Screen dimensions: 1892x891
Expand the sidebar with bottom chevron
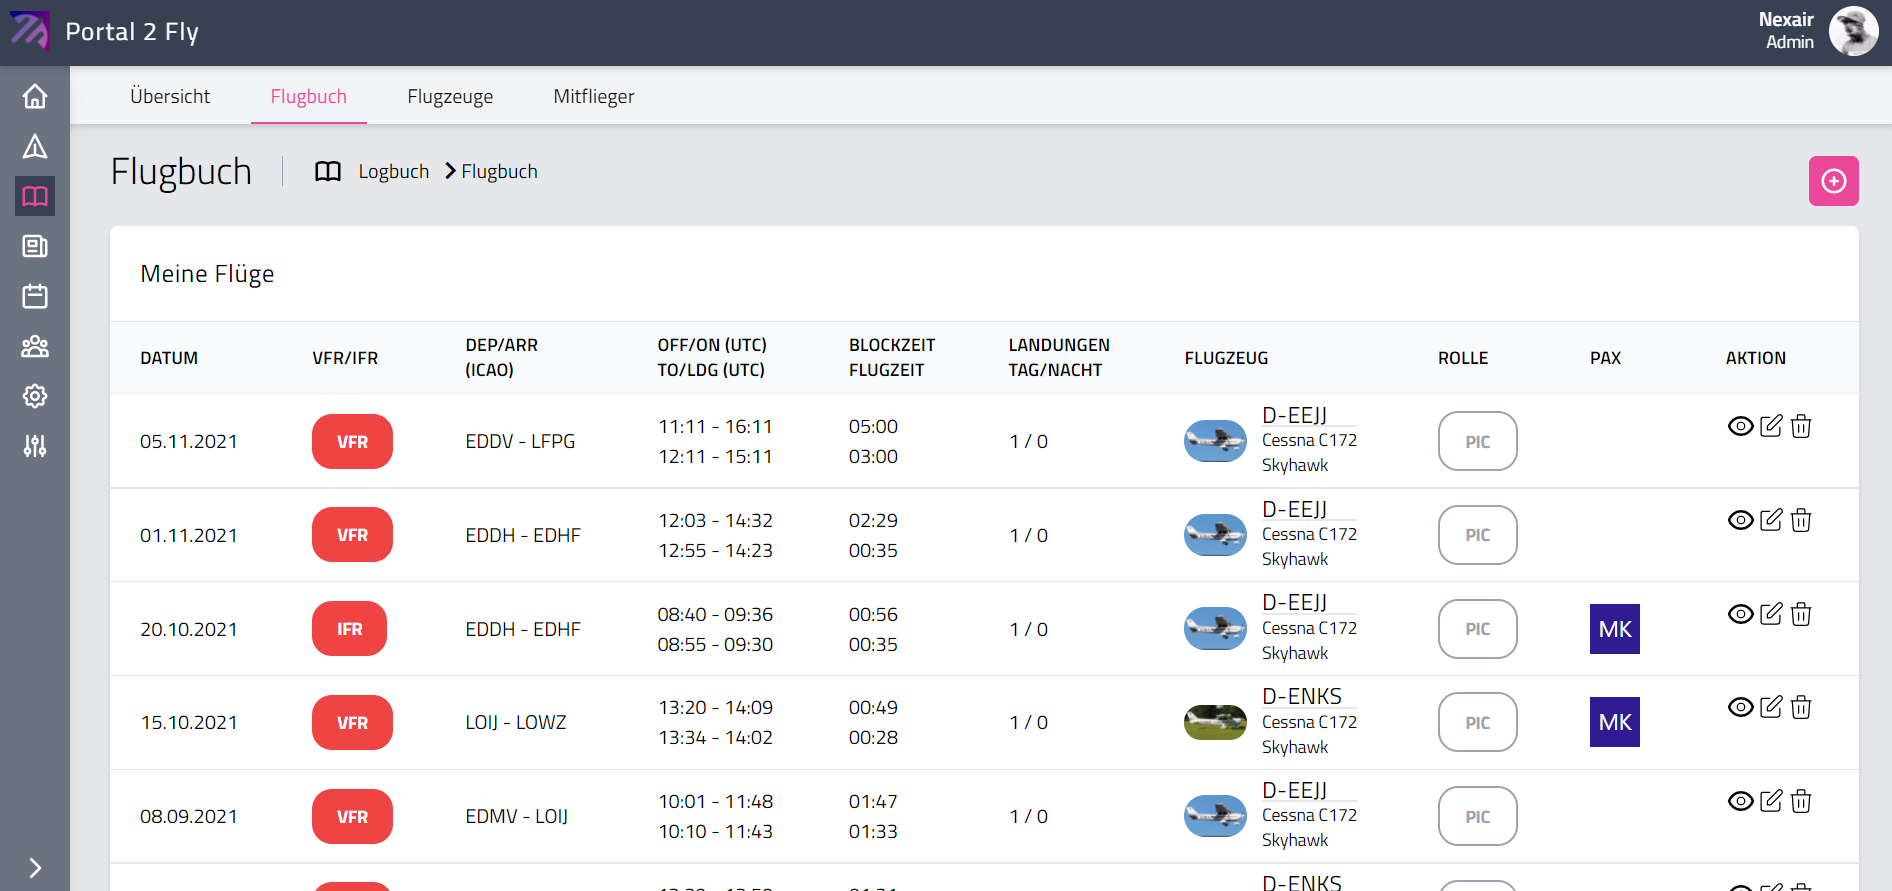(35, 867)
